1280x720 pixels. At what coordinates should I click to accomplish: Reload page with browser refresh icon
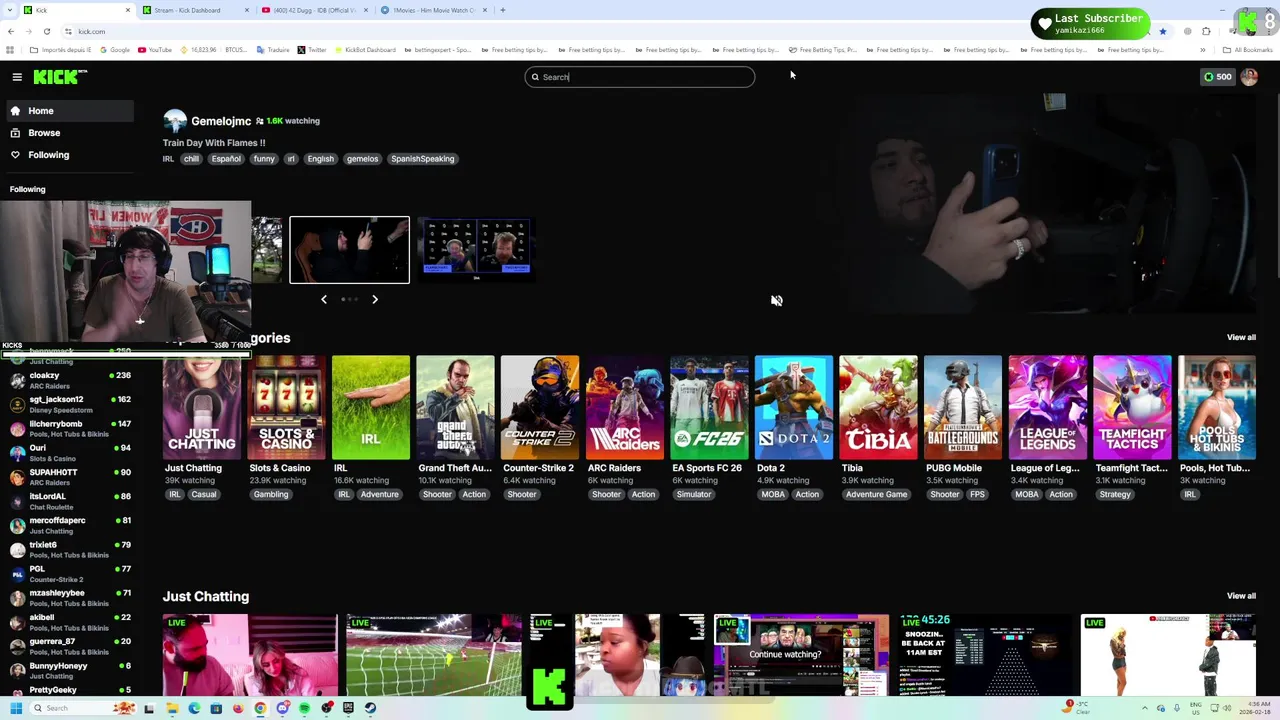pos(46,31)
